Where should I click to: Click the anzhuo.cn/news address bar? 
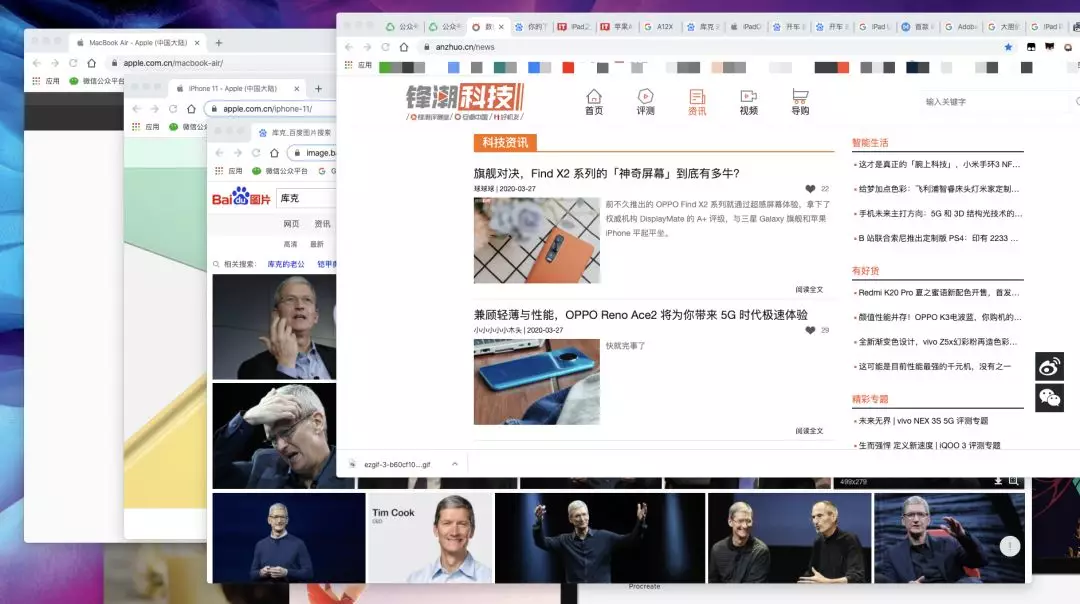(708, 47)
